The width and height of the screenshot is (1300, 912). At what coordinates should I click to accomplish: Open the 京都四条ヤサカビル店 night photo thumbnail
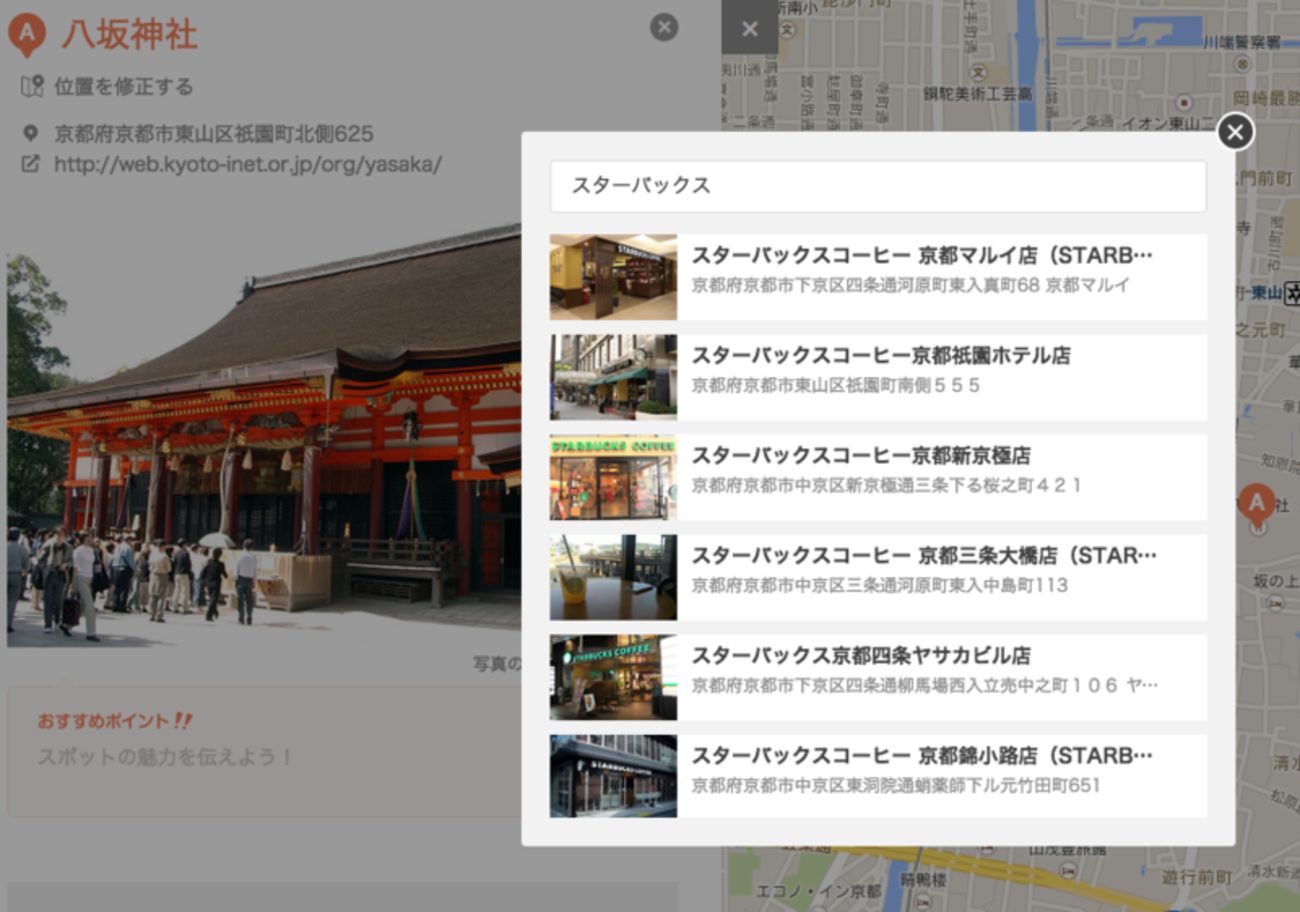613,677
